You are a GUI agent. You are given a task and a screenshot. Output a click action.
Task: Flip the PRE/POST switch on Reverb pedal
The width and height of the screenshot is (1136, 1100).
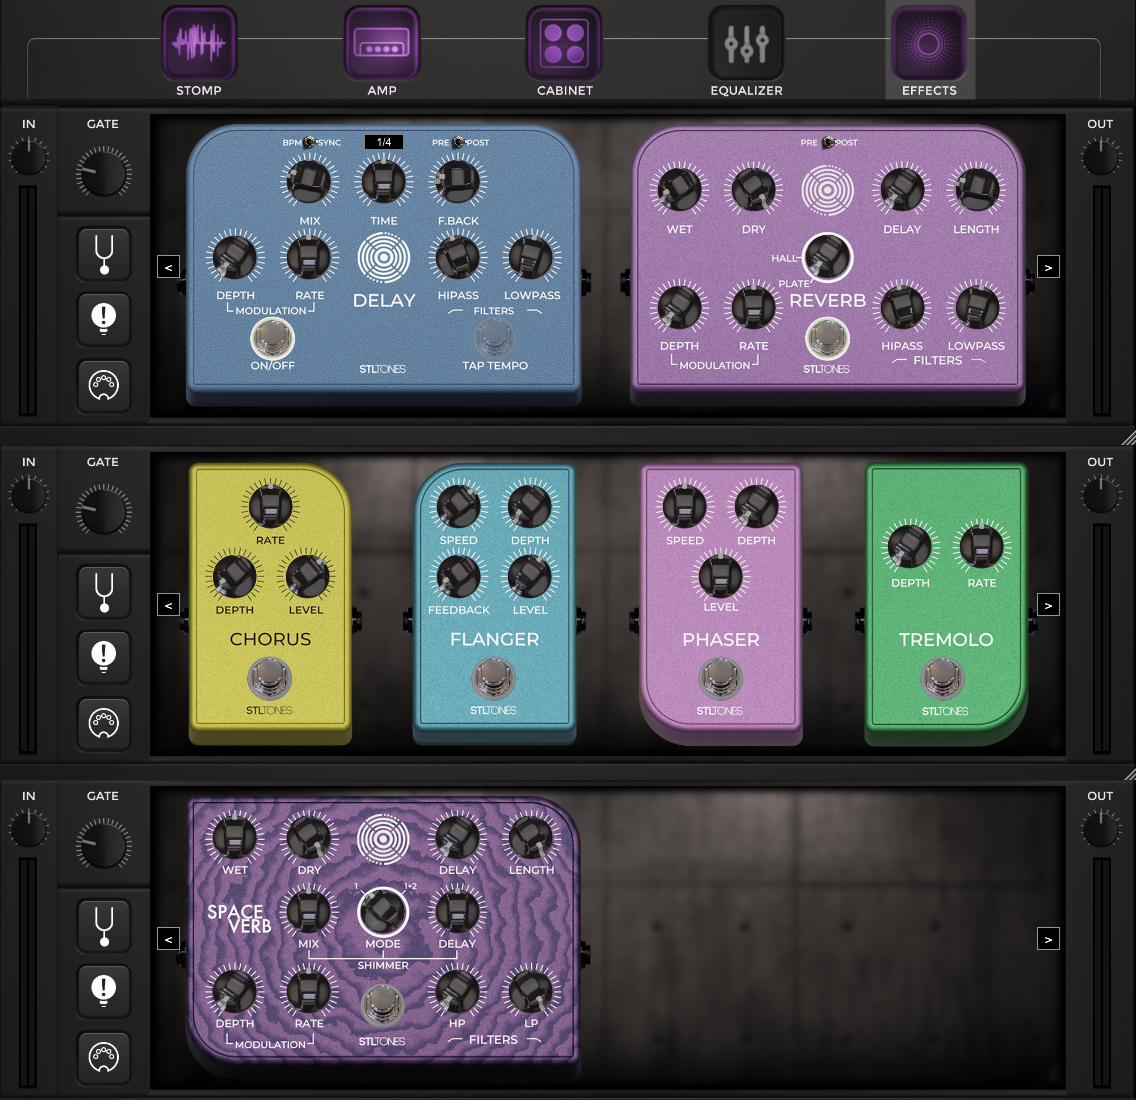828,143
